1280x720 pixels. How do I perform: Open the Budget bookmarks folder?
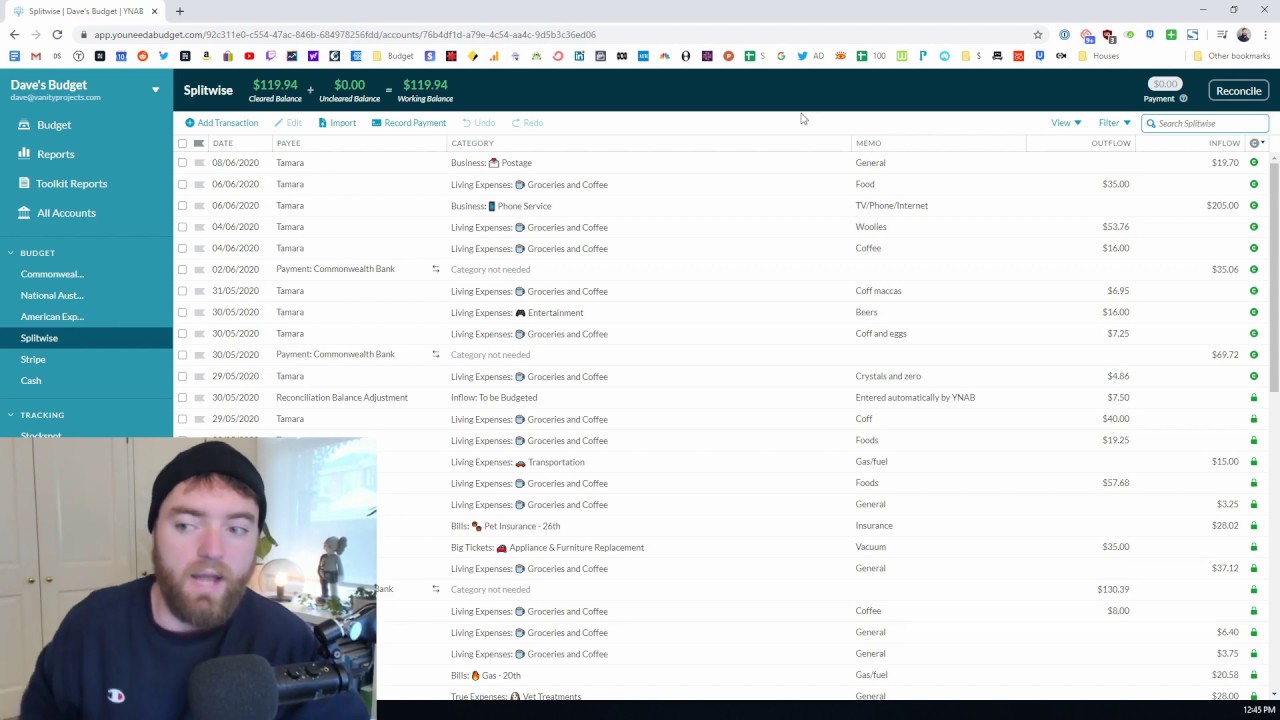(393, 56)
